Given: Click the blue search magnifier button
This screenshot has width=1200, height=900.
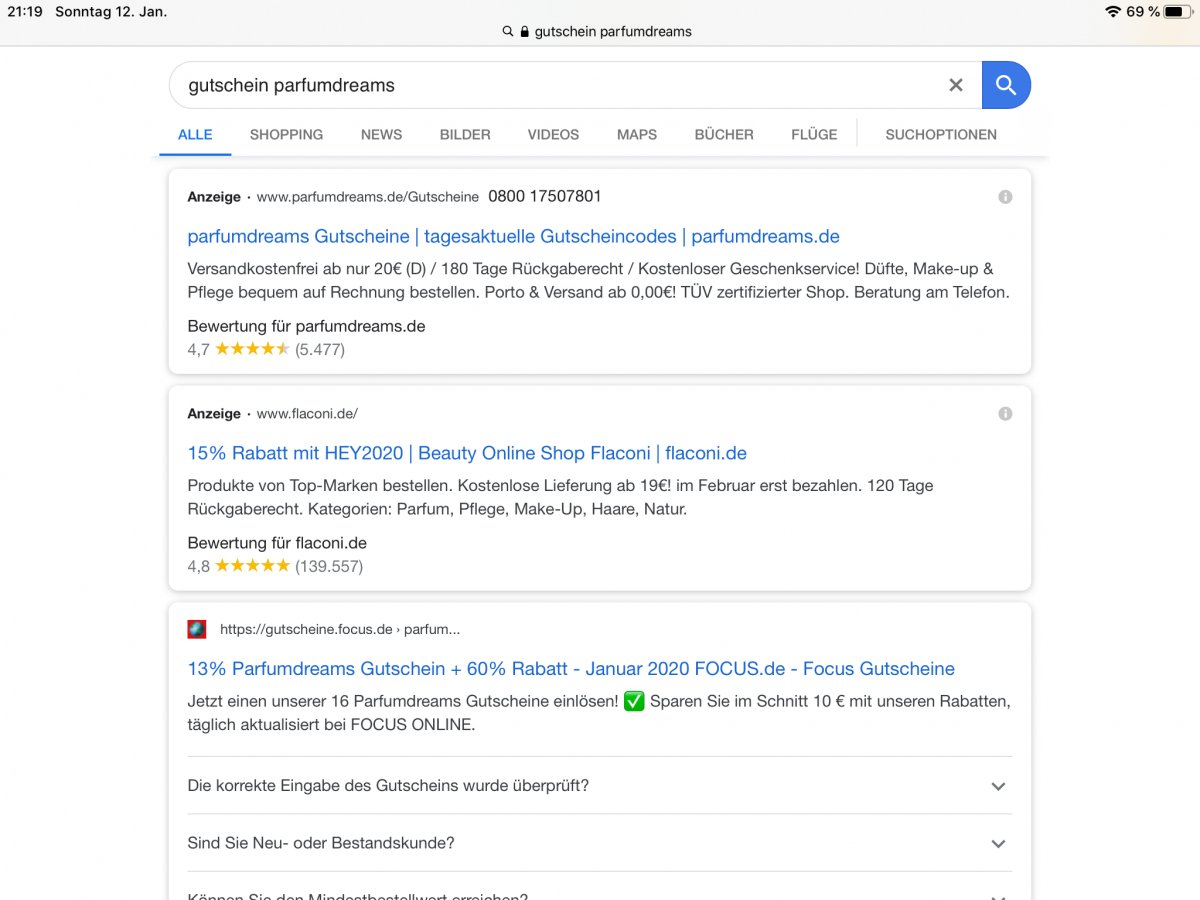Looking at the screenshot, I should pos(1006,85).
